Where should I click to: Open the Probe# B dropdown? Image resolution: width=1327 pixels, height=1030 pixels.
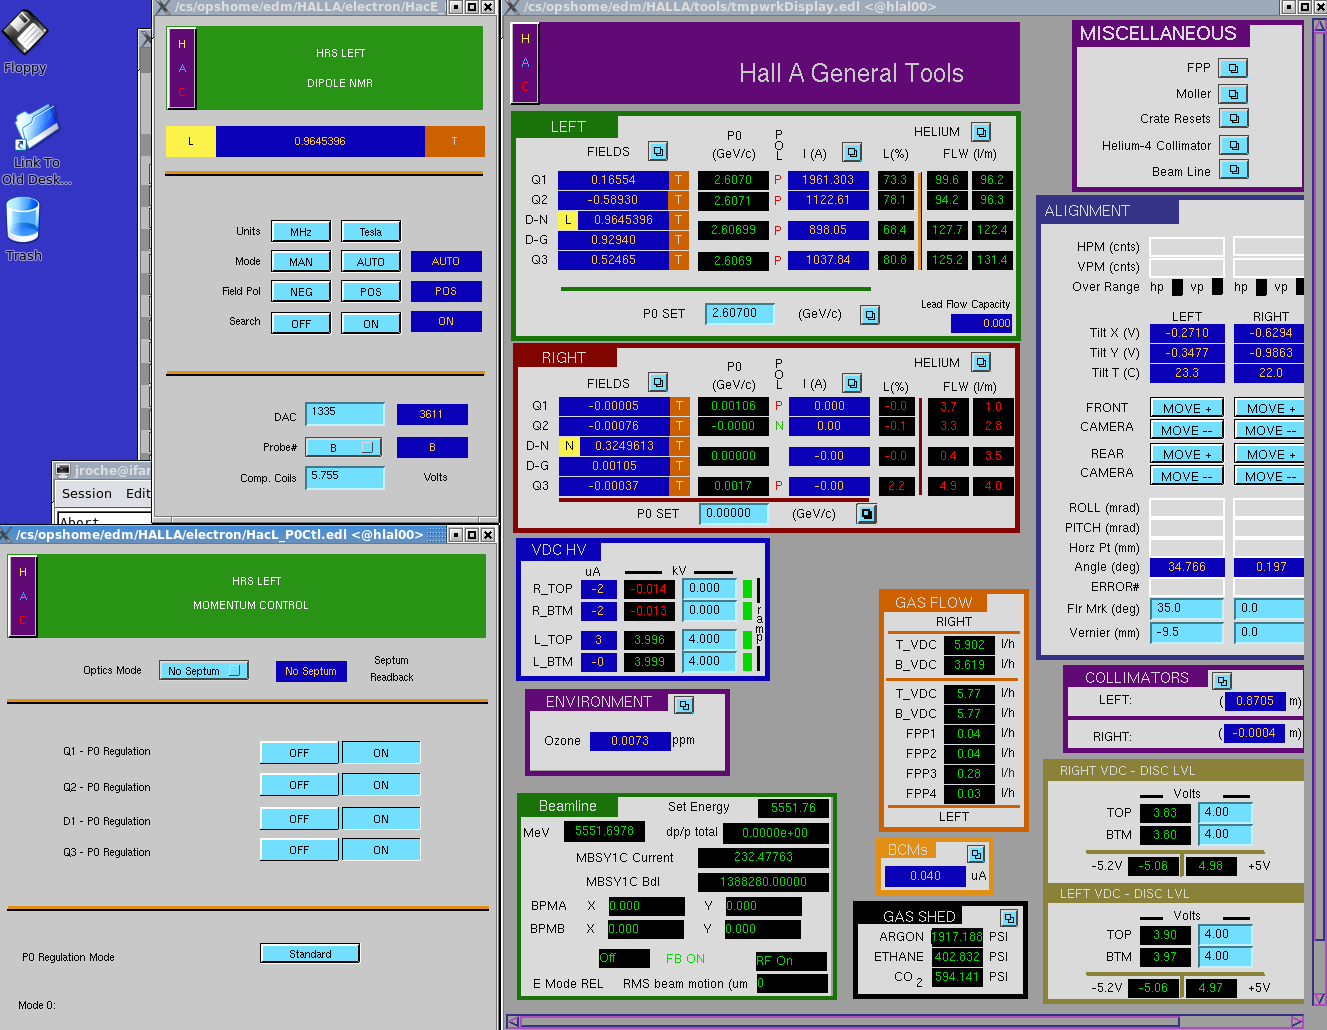pyautogui.click(x=343, y=447)
